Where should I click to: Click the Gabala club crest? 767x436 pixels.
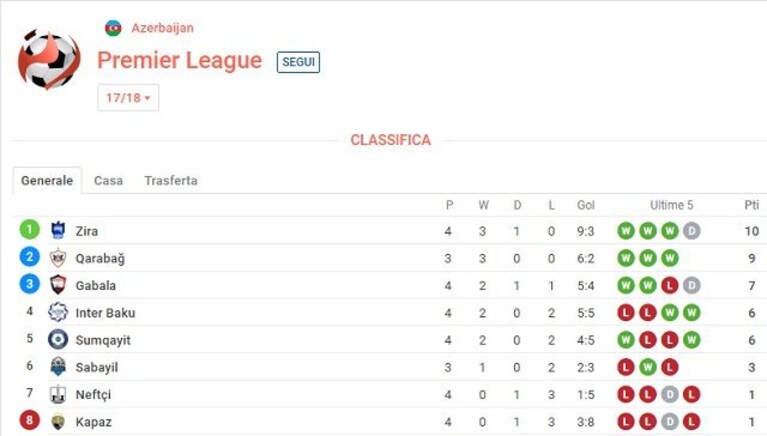tap(58, 285)
